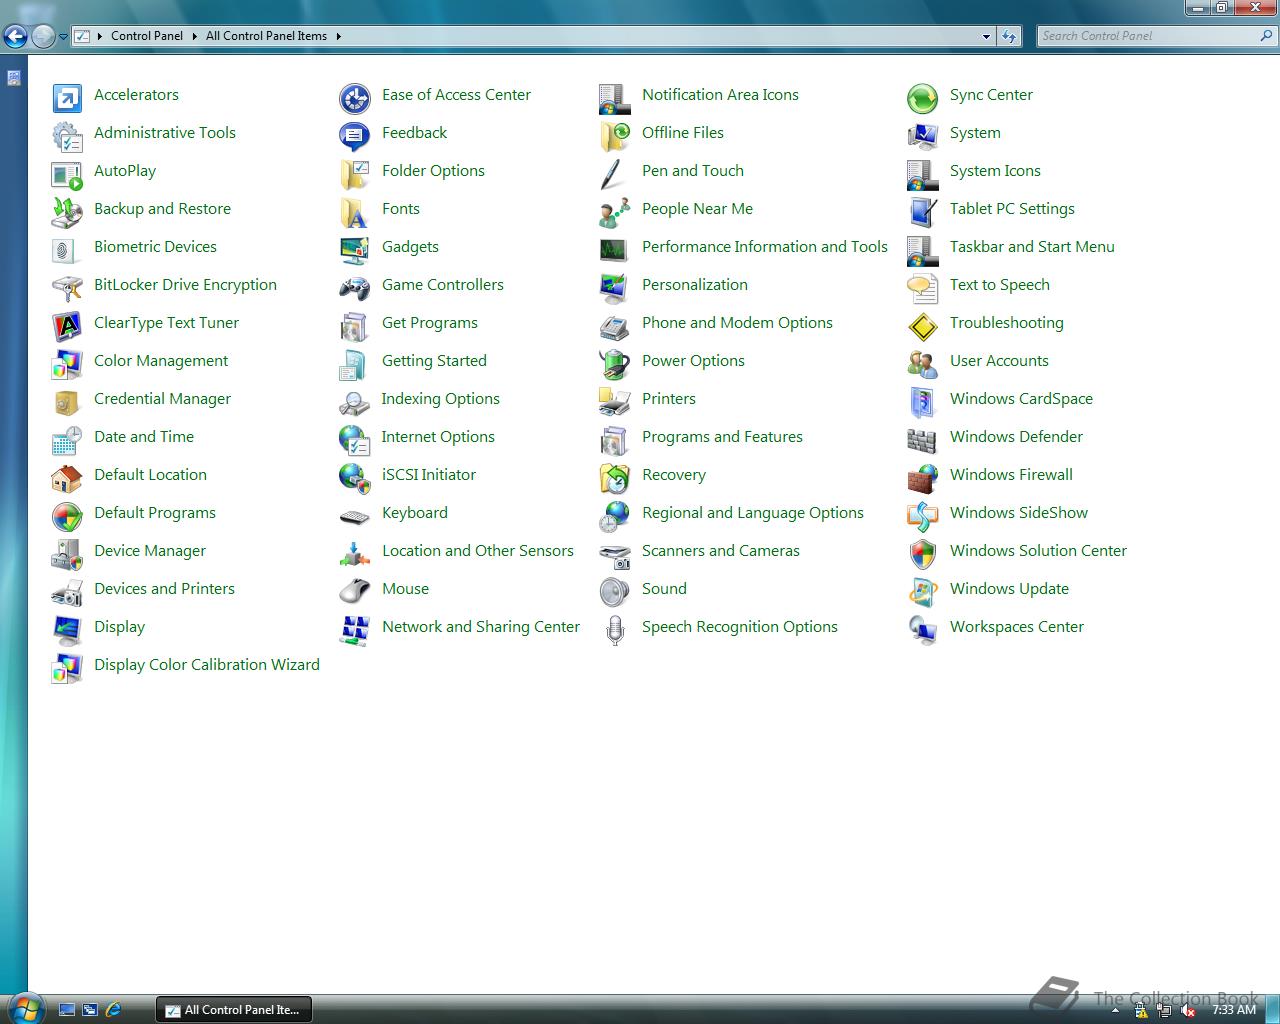Viewport: 1280px width, 1024px height.
Task: Click the search magnifier icon
Action: click(x=1267, y=36)
